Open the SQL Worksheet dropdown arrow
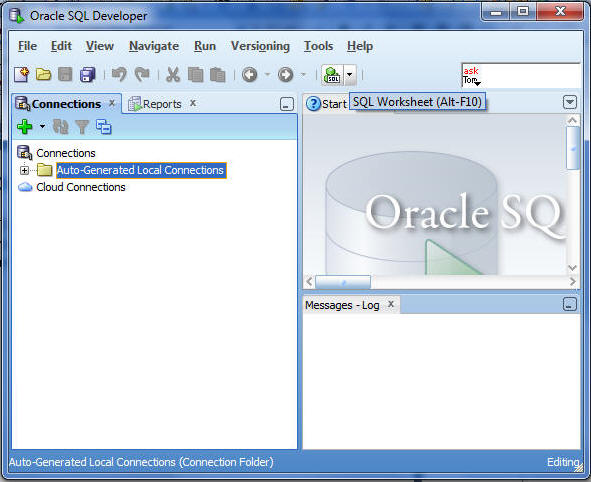This screenshot has width=591, height=482. pos(350,75)
